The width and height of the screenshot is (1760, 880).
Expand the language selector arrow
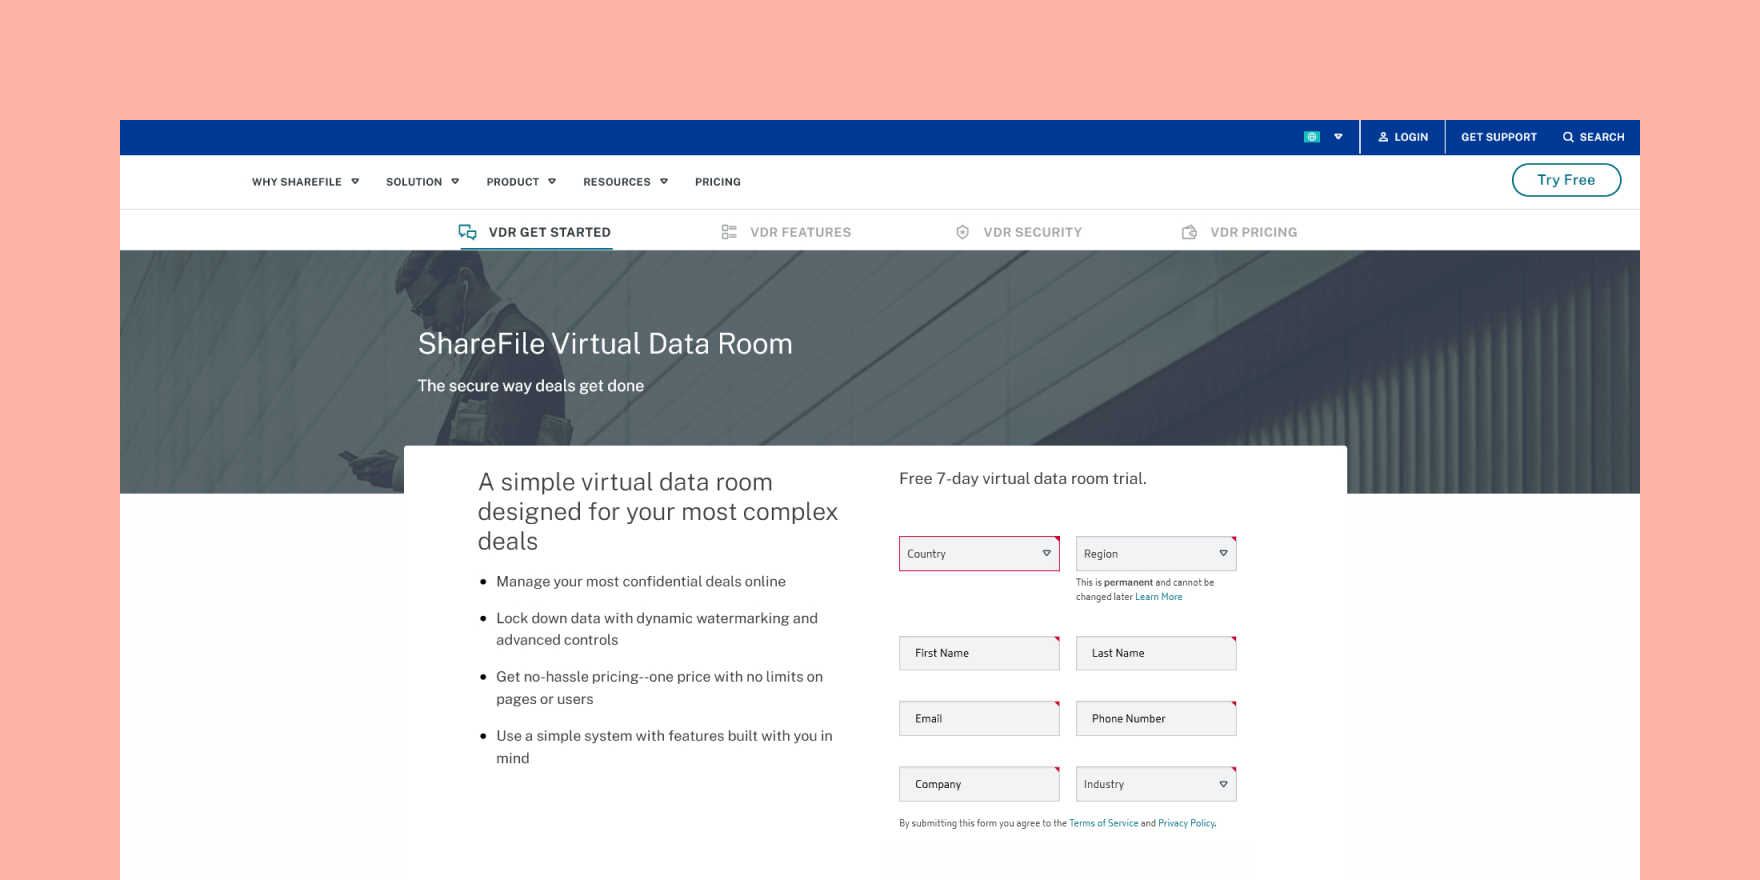(x=1338, y=137)
